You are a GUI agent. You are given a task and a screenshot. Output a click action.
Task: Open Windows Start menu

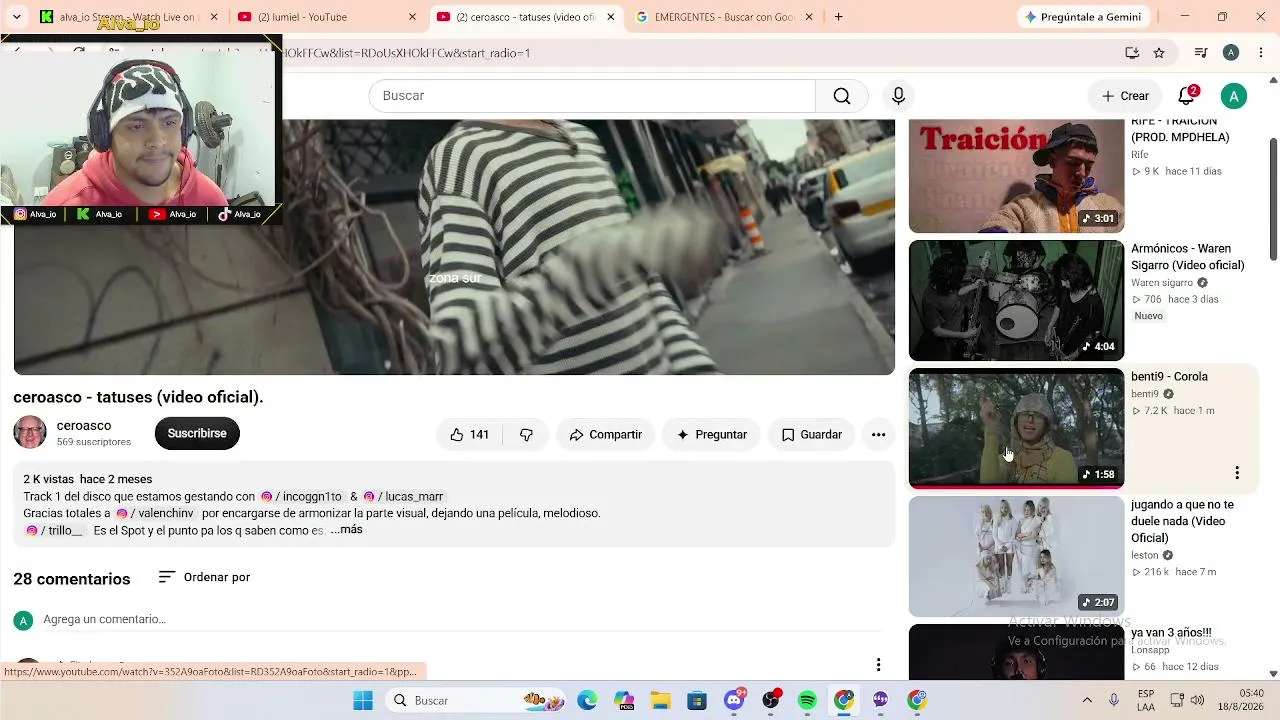tap(362, 700)
